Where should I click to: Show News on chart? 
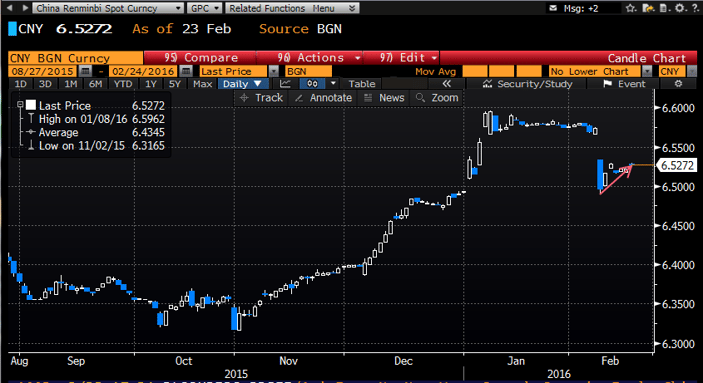[x=384, y=98]
